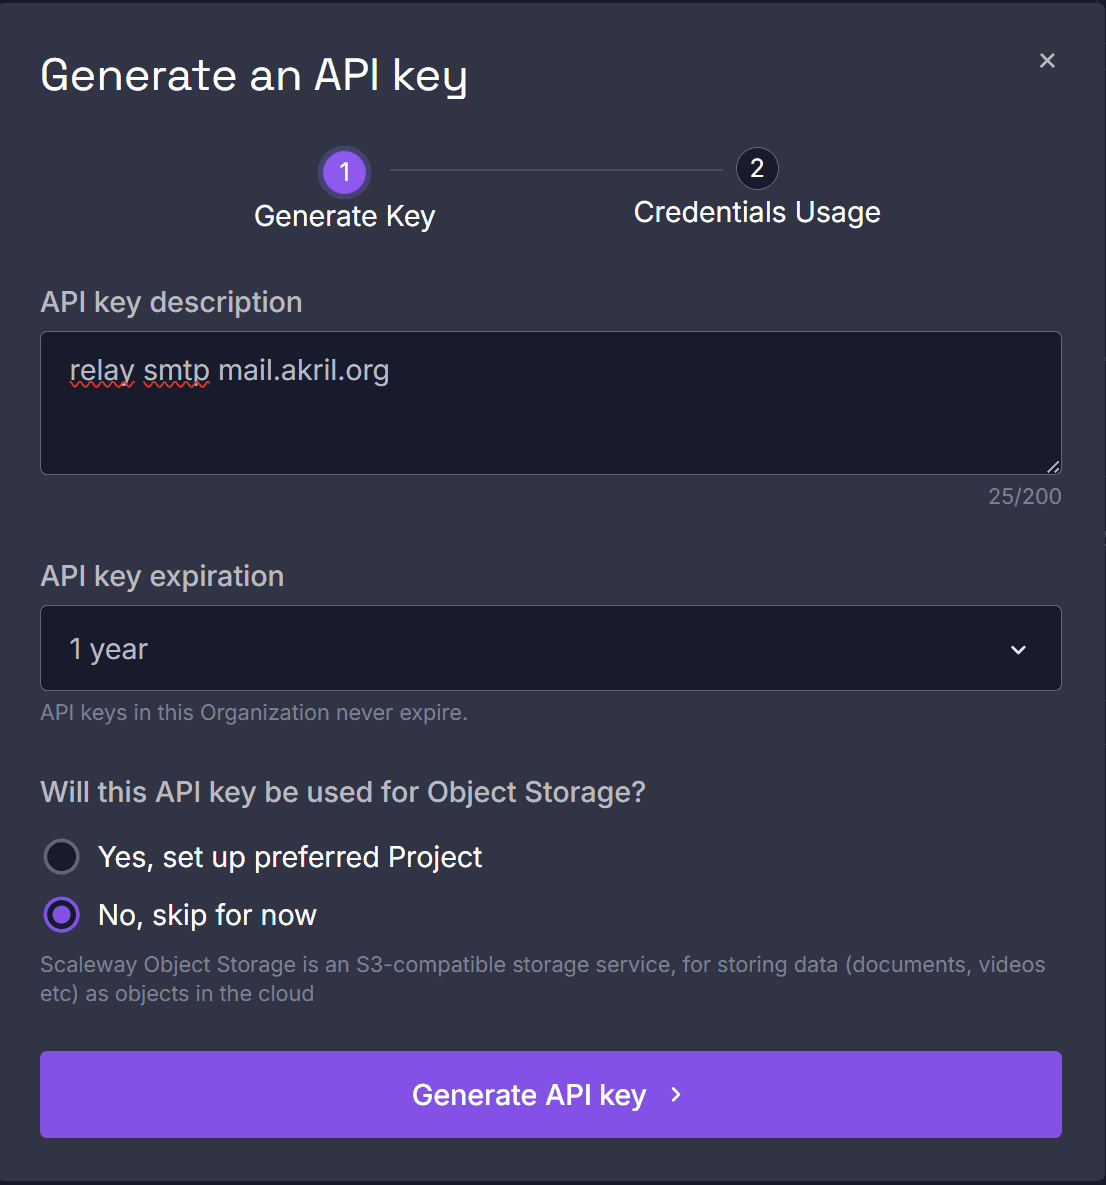Close the Generate an API key dialog

(x=1047, y=61)
